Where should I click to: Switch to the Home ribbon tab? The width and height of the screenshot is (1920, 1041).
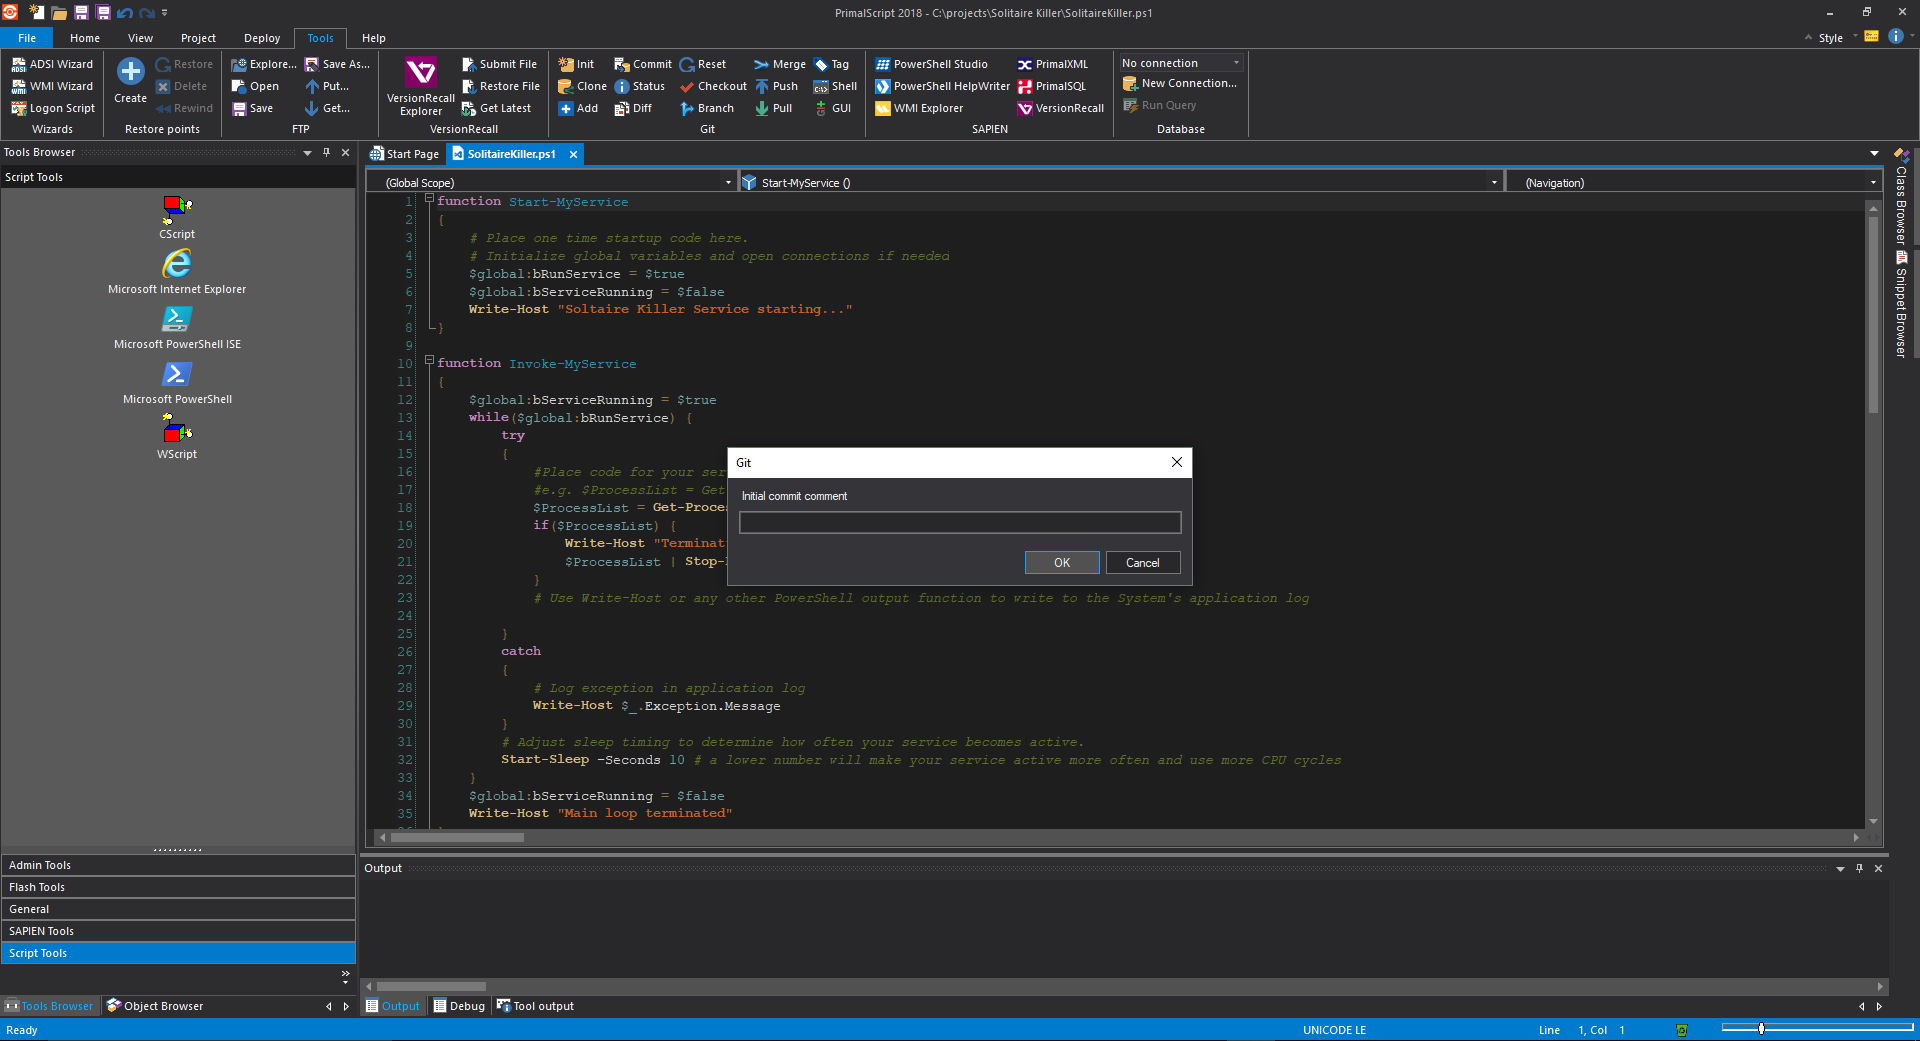(85, 38)
